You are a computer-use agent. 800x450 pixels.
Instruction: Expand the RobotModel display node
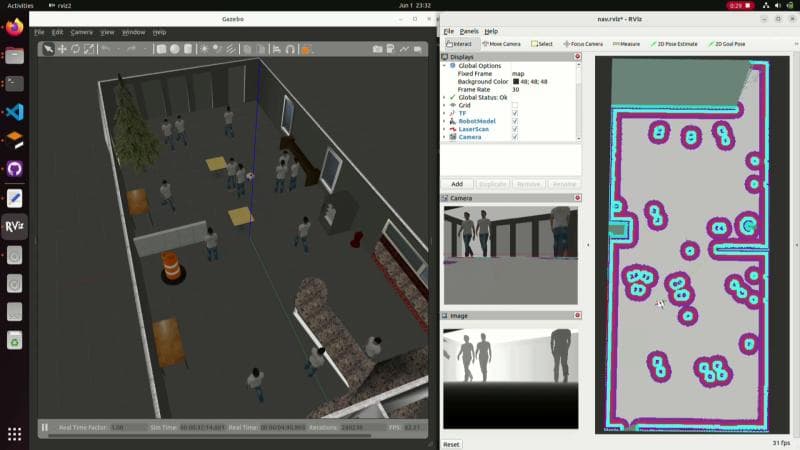point(444,121)
